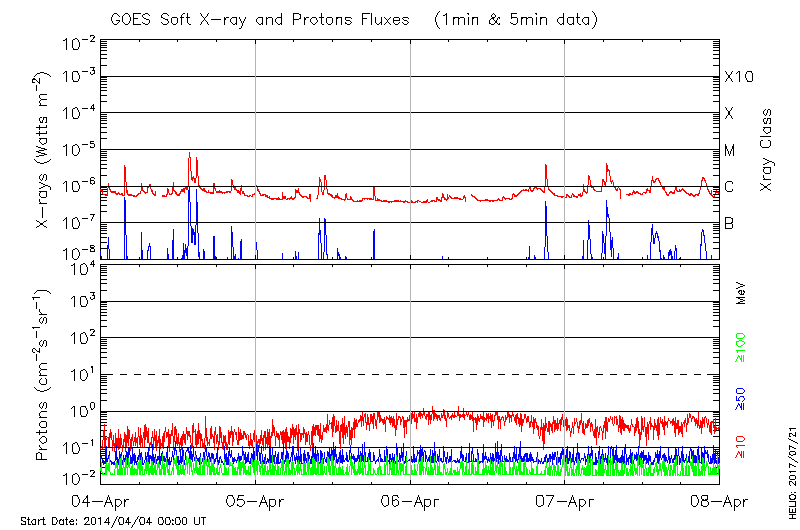Click the green ≥100 MeV legend label

741,346
